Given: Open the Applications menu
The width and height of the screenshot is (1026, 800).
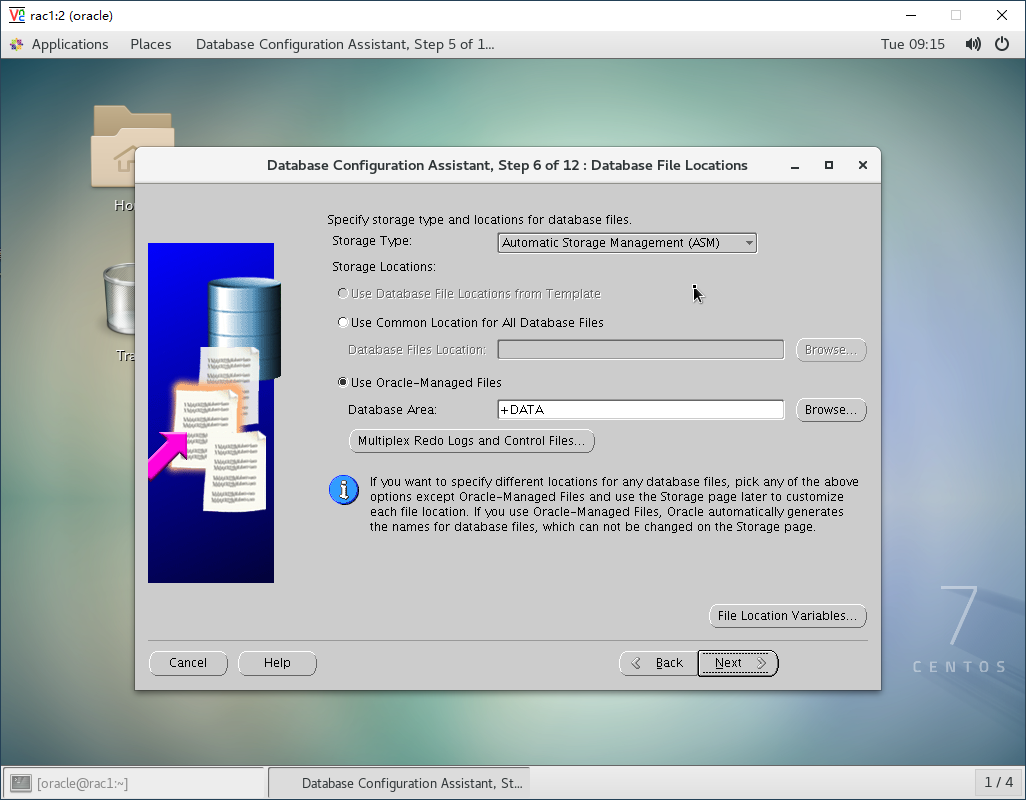Looking at the screenshot, I should [70, 44].
